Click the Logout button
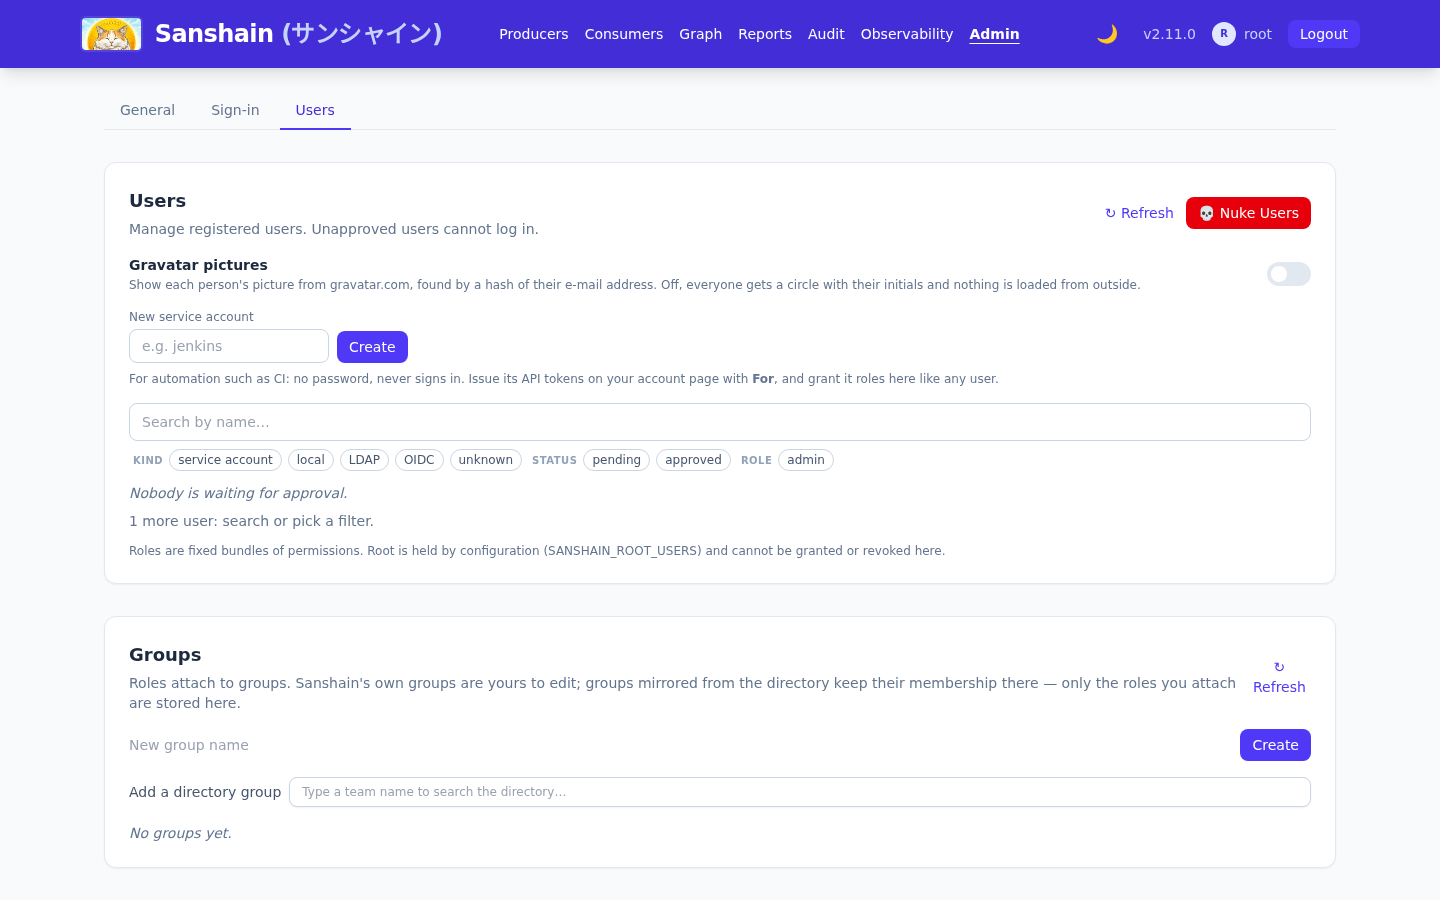 1324,34
